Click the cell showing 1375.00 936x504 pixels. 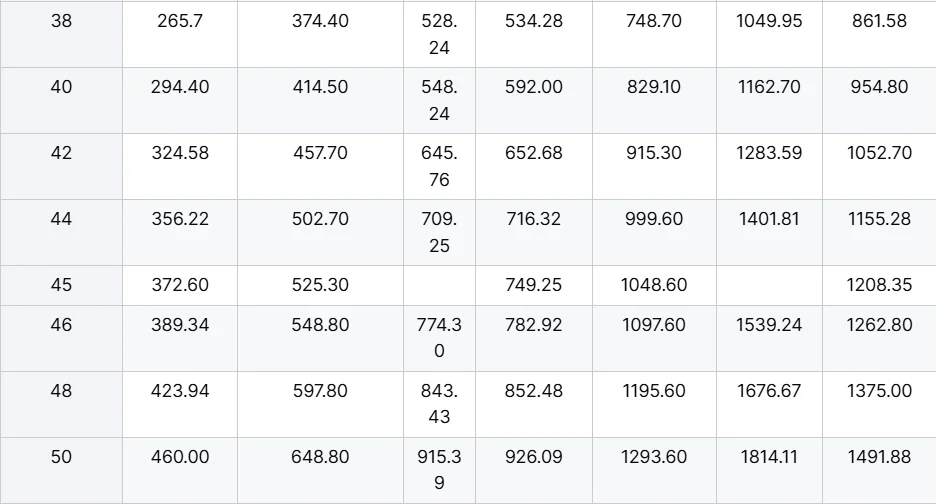click(x=879, y=391)
